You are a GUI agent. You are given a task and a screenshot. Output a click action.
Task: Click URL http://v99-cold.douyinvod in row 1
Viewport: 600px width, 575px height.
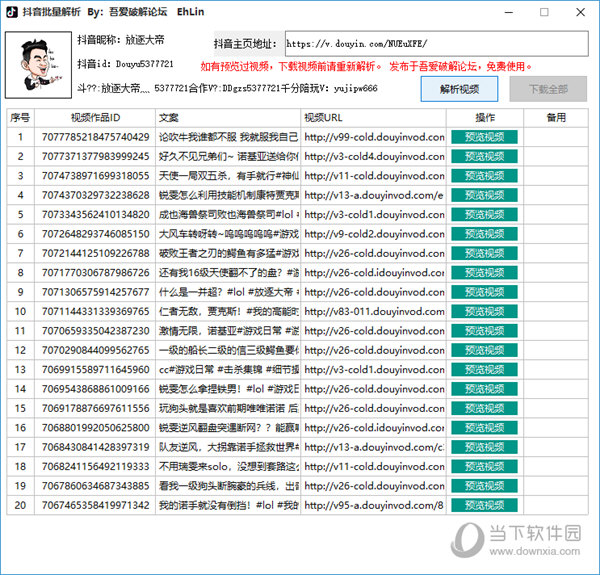[374, 137]
